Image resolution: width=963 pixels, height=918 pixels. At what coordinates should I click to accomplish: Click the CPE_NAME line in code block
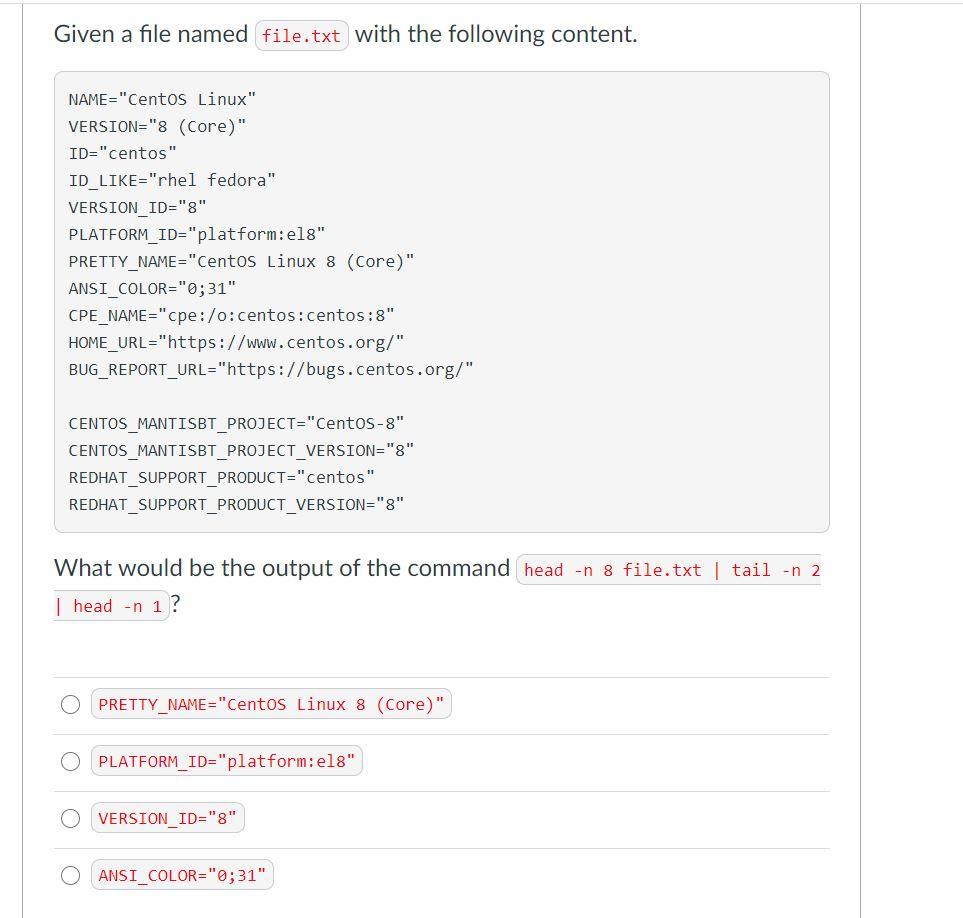[x=231, y=315]
